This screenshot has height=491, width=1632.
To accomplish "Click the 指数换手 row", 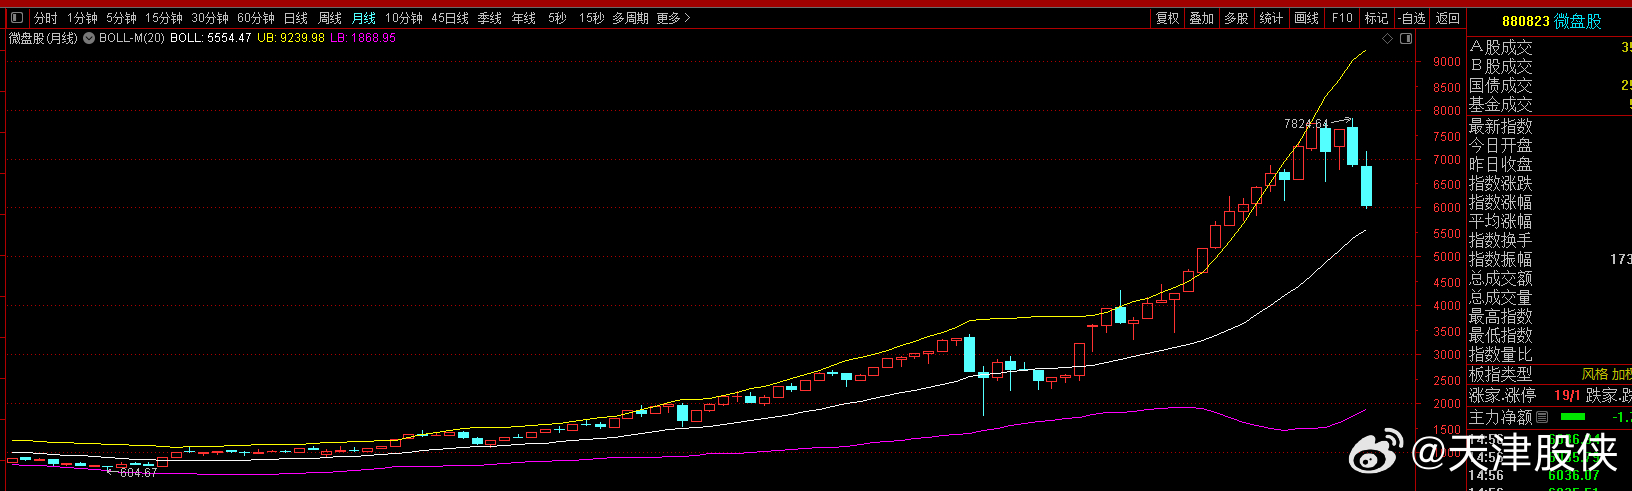I will (1550, 240).
